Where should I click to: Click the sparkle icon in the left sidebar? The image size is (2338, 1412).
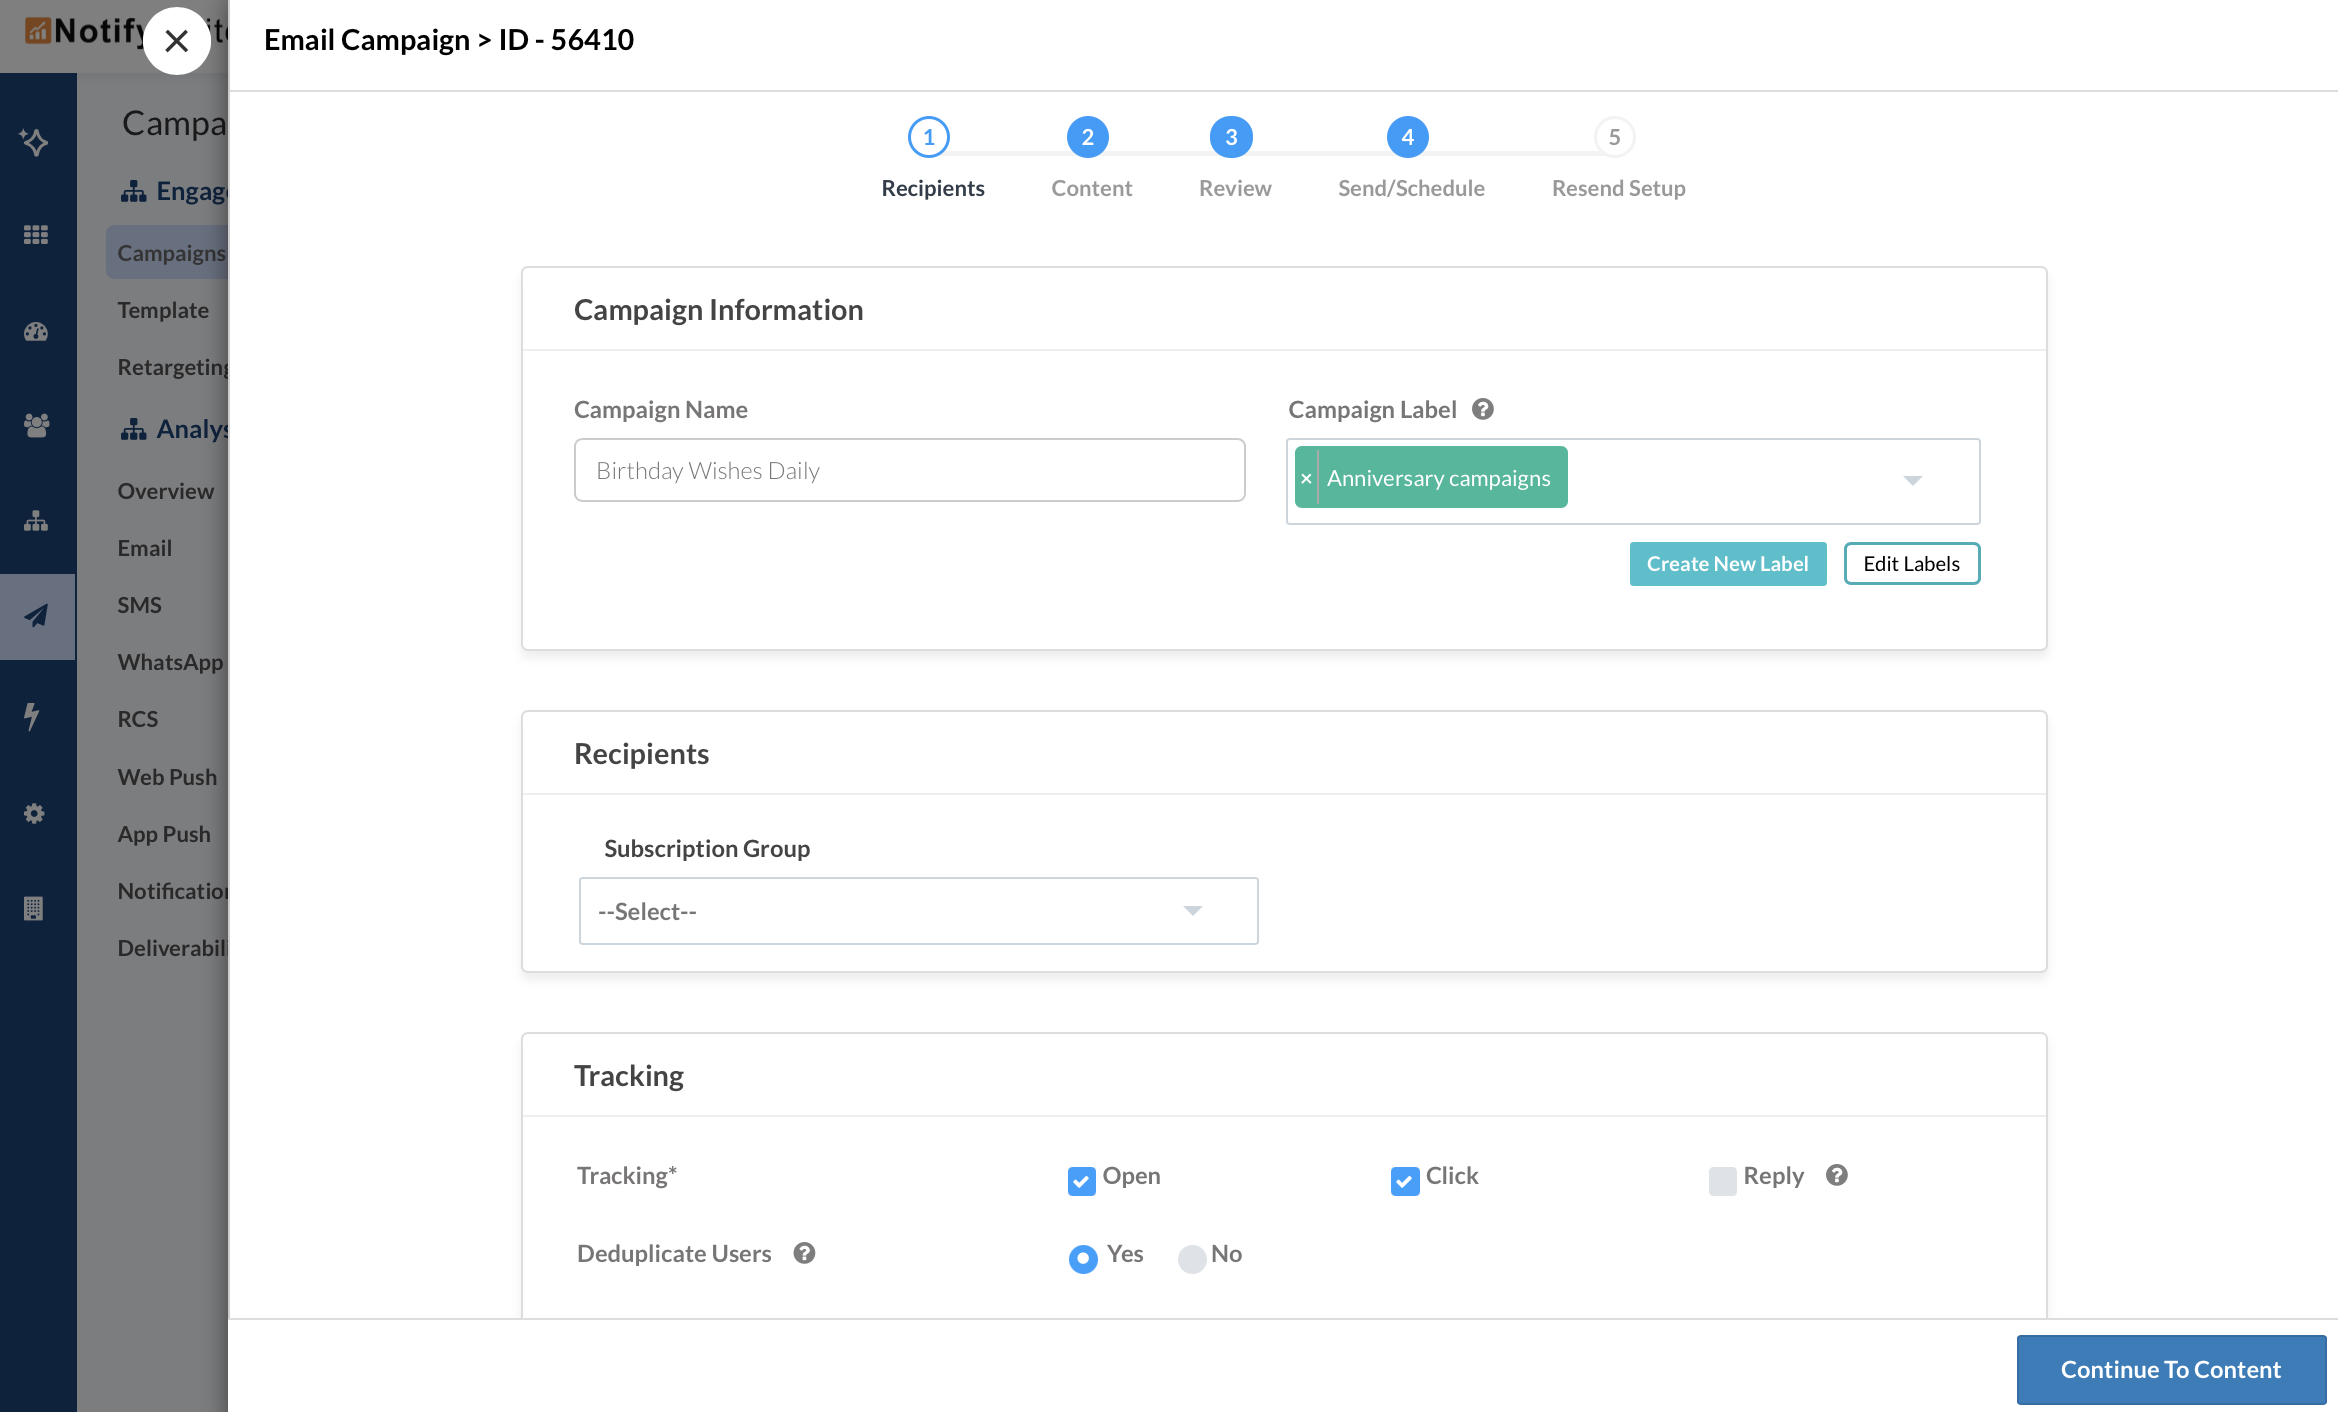click(x=35, y=142)
